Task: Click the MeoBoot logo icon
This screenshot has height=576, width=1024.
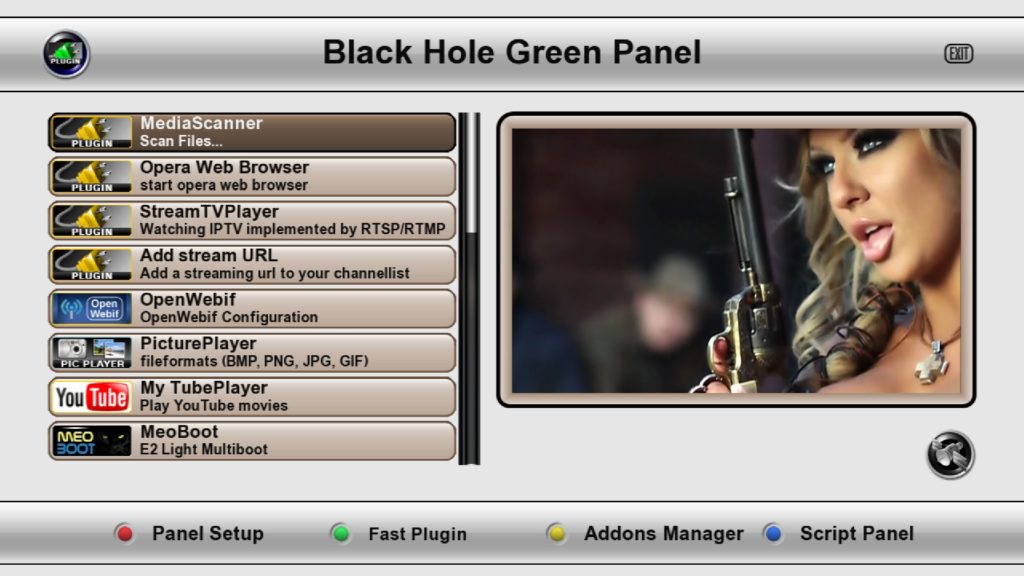Action: tap(92, 441)
